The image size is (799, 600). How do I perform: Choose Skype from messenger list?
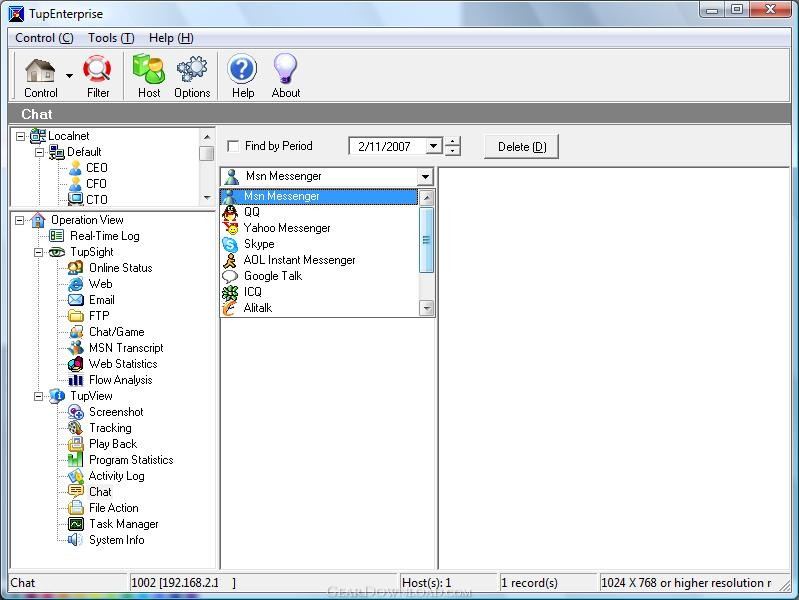tap(319, 244)
